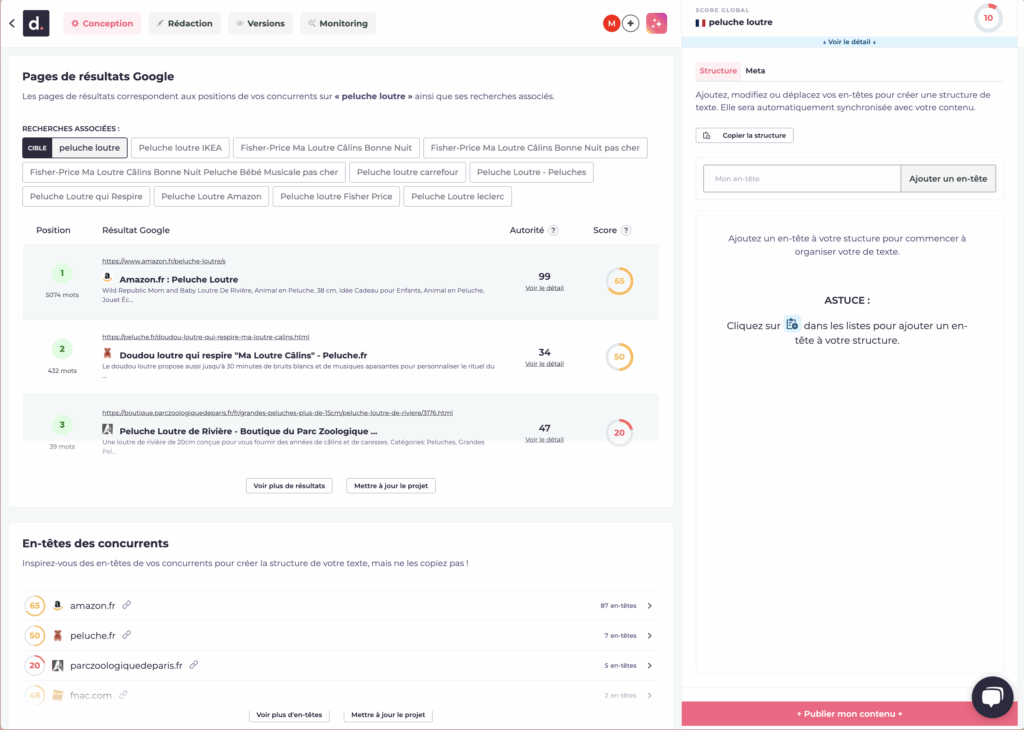Click the Amazon favicon in result 1
1024x730 pixels.
107,278
